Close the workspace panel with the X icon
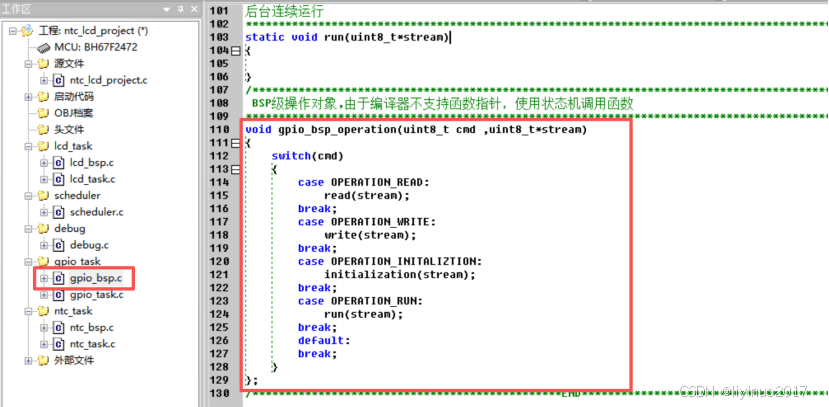829x407 pixels. [x=193, y=9]
